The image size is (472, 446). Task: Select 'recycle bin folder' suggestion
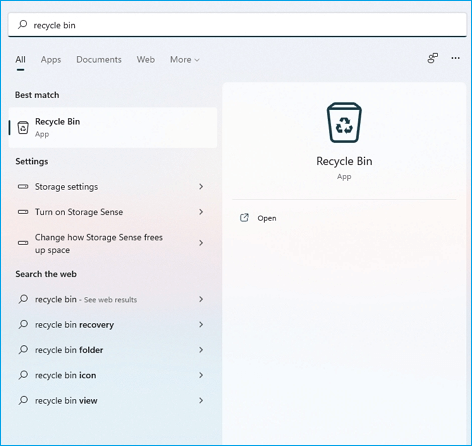pos(113,350)
